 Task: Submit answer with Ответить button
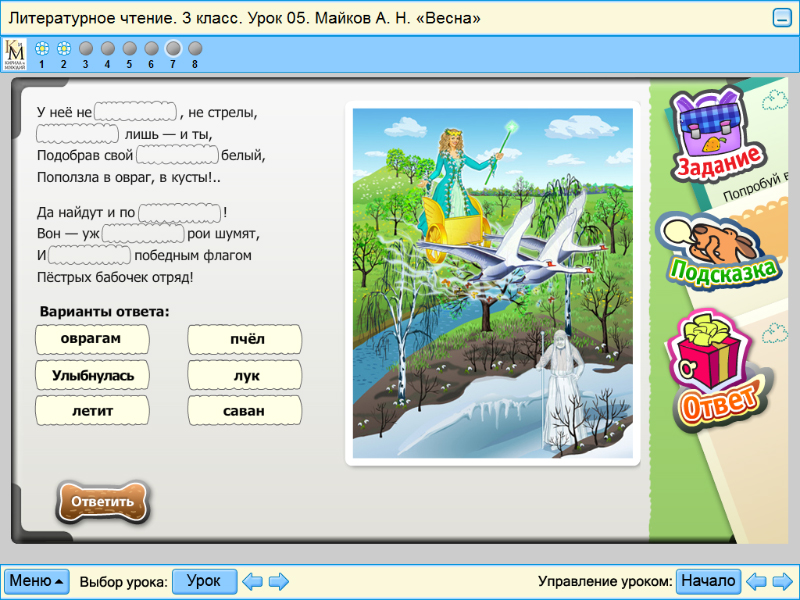[x=103, y=502]
